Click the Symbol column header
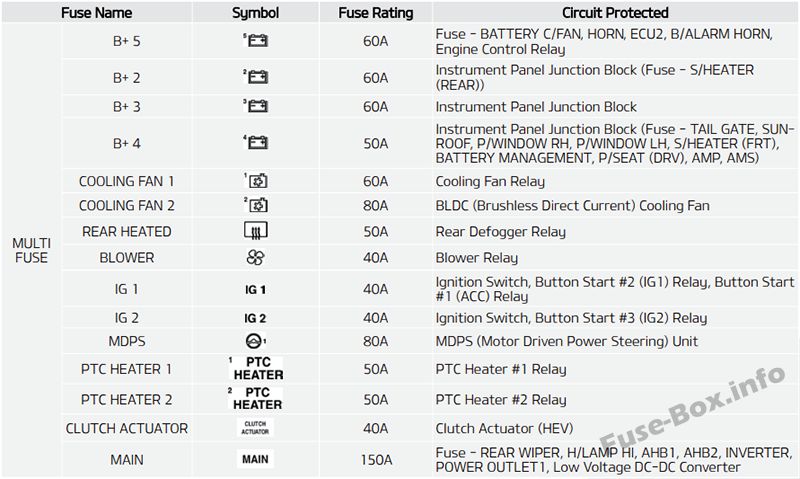Screen dimensions: 800x479 pos(255,12)
